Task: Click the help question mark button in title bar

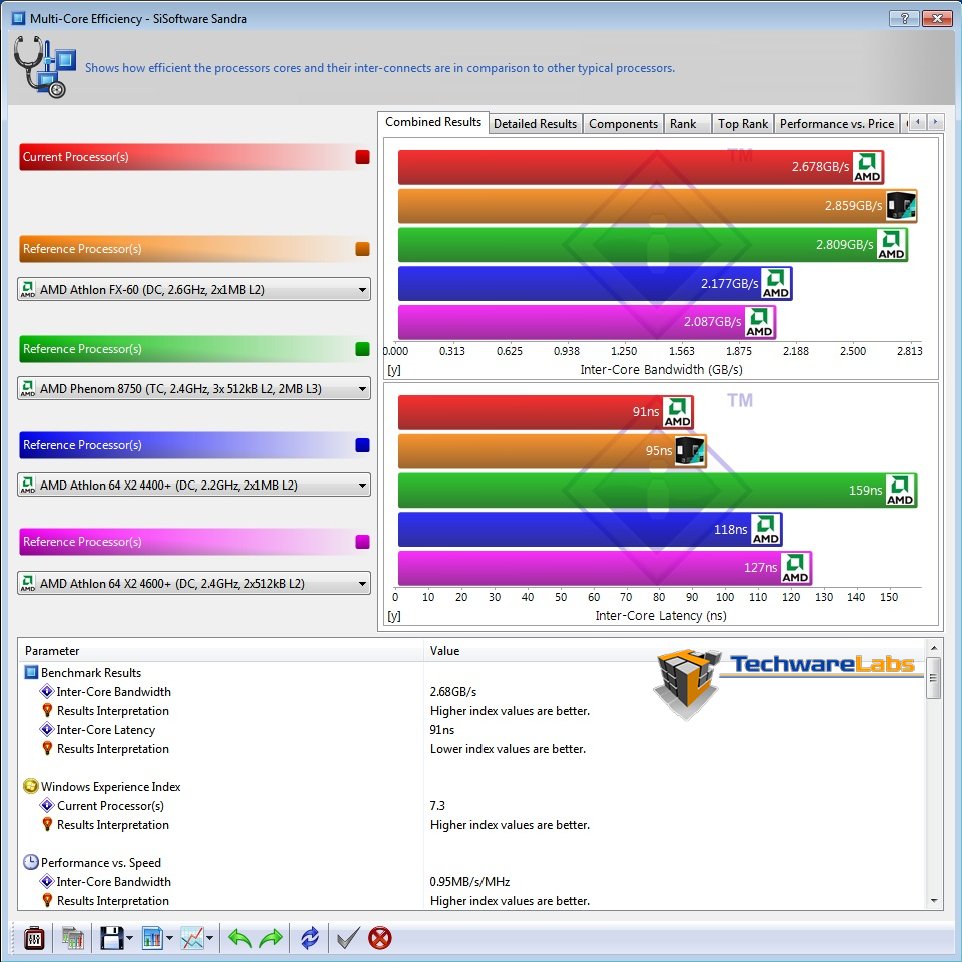Action: [904, 18]
